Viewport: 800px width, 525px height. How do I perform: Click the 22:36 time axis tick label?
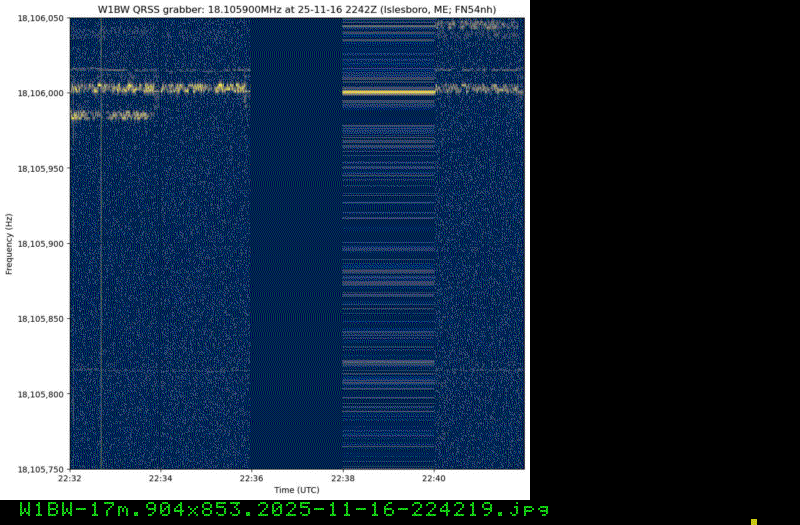[x=252, y=479]
